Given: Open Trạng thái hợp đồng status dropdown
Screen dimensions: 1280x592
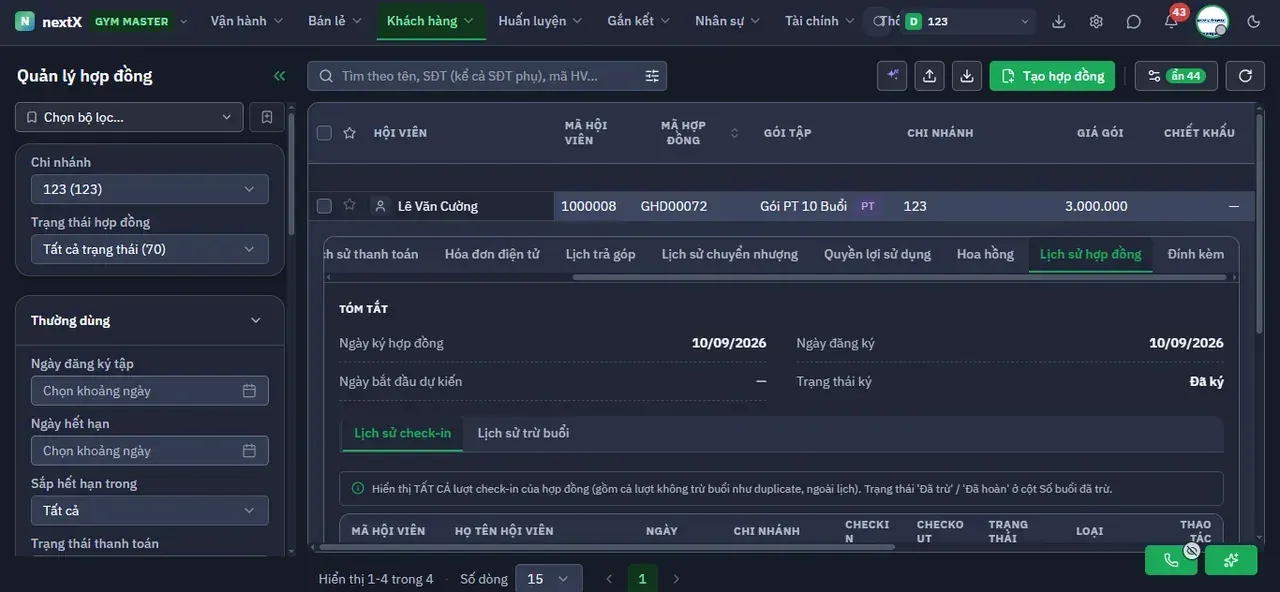Looking at the screenshot, I should 150,249.
